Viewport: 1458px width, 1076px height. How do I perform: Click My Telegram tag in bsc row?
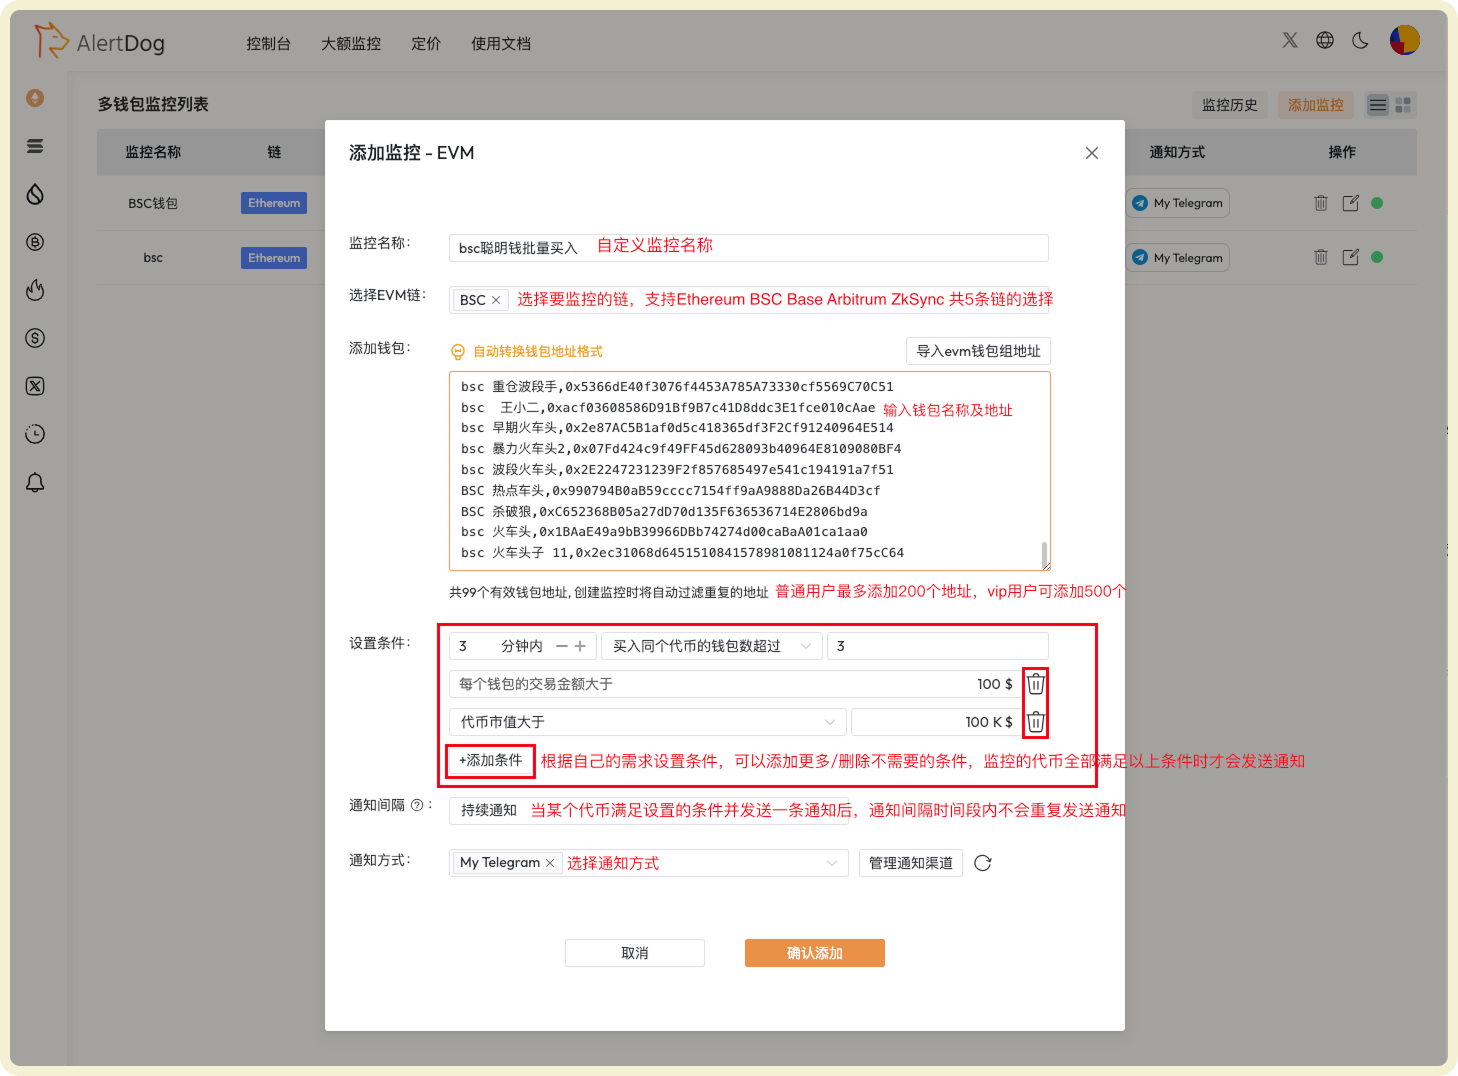[1178, 257]
